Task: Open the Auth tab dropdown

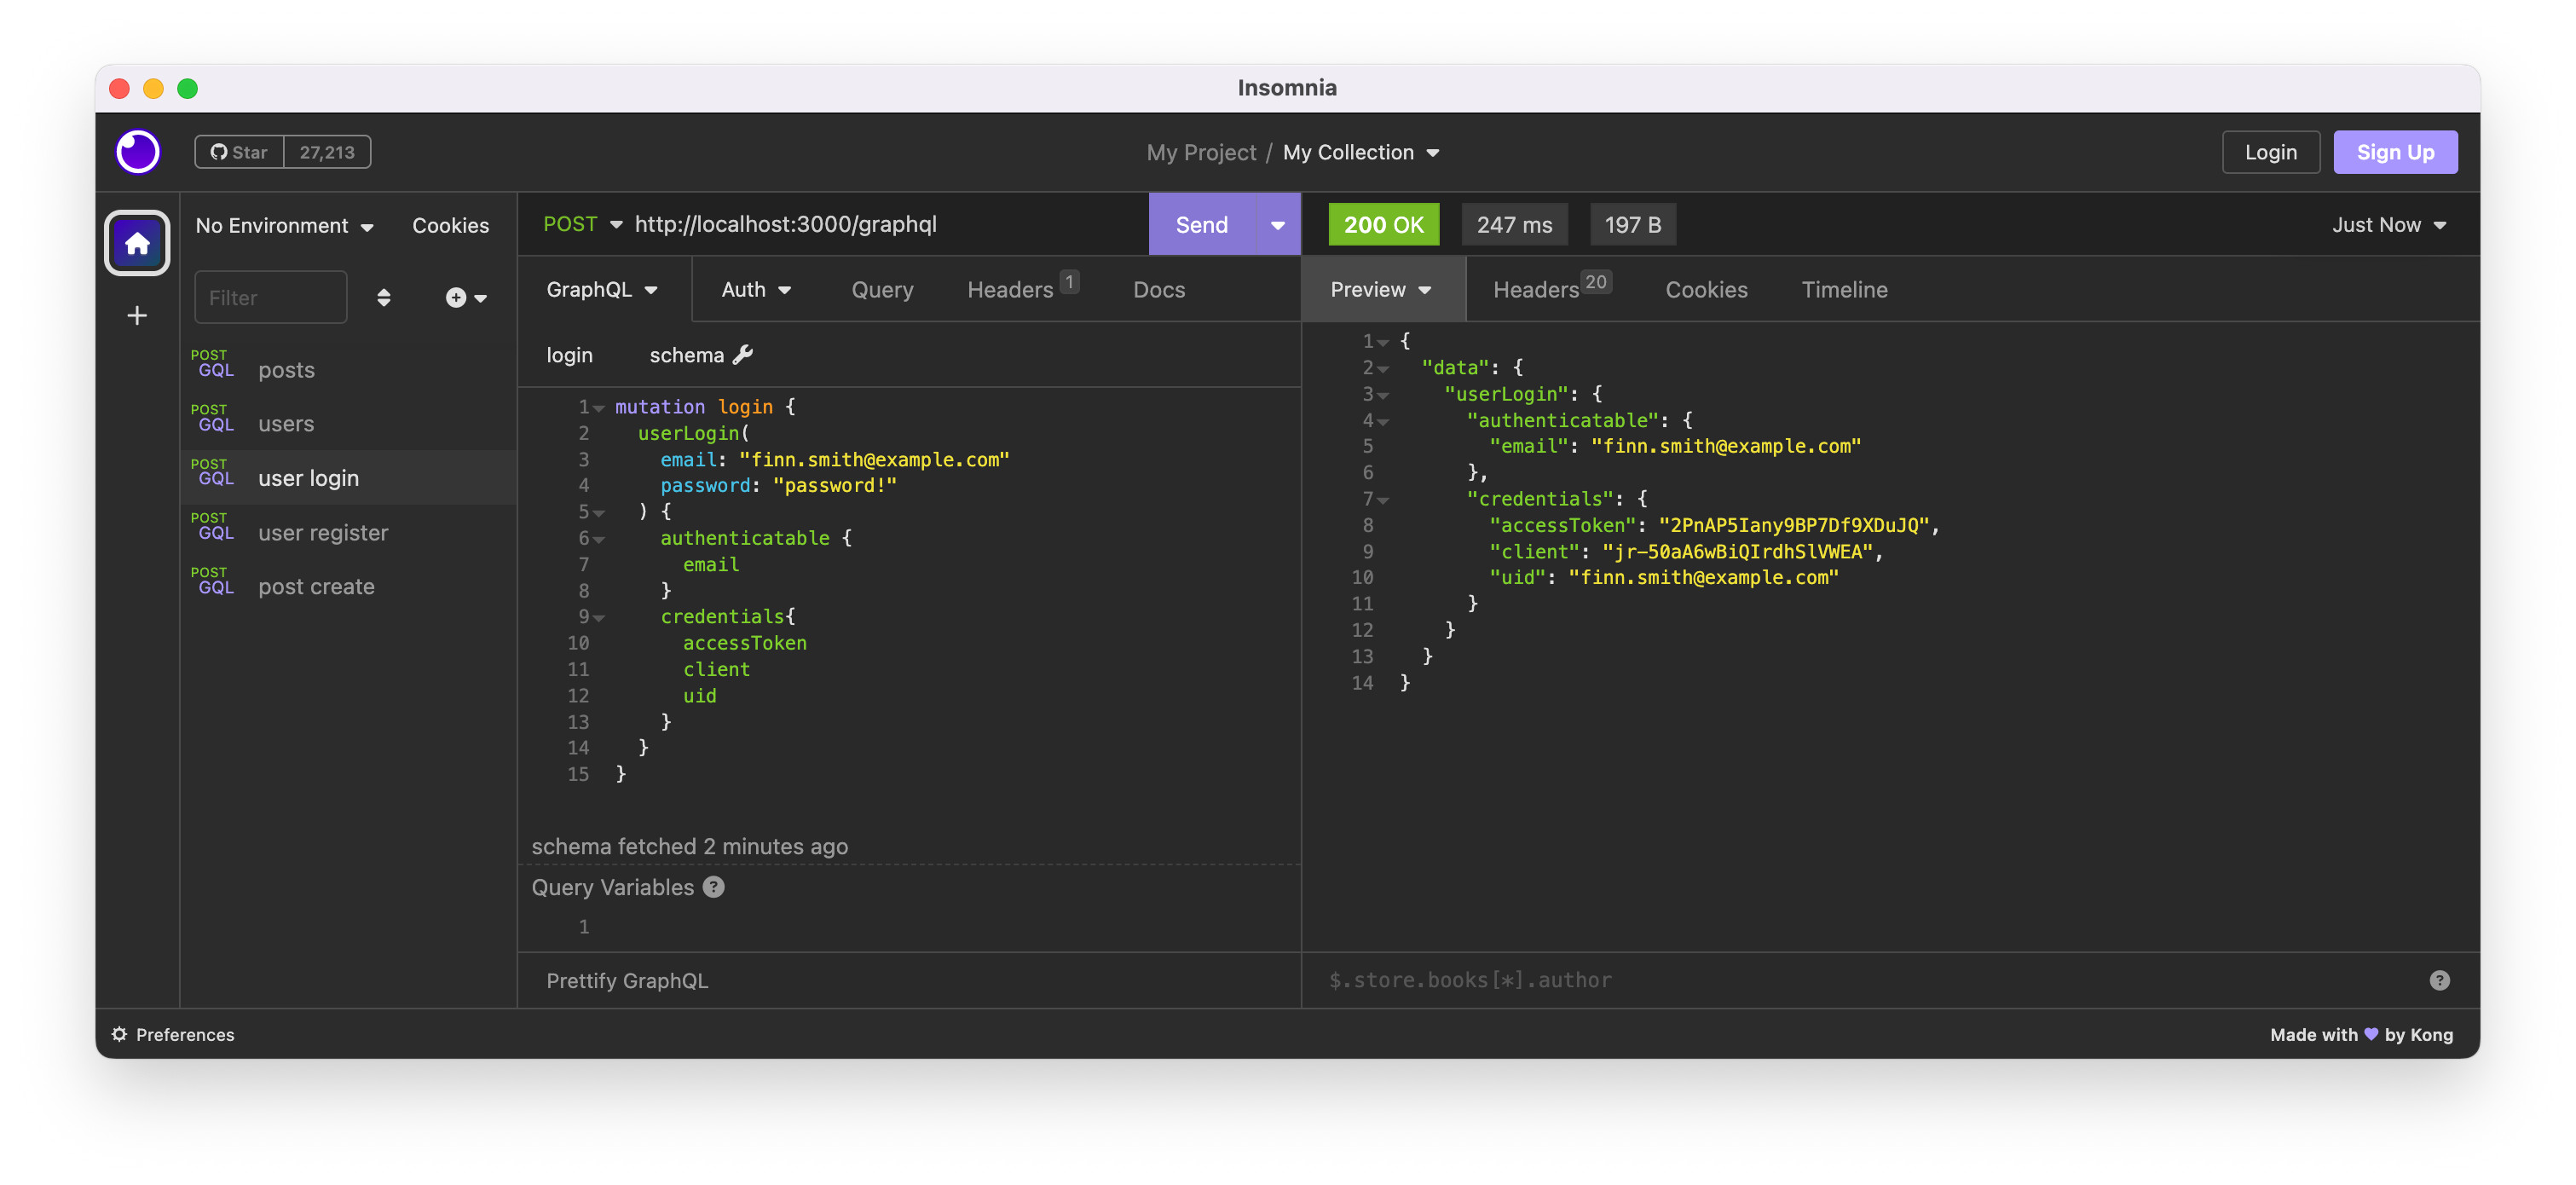Action: coord(756,290)
